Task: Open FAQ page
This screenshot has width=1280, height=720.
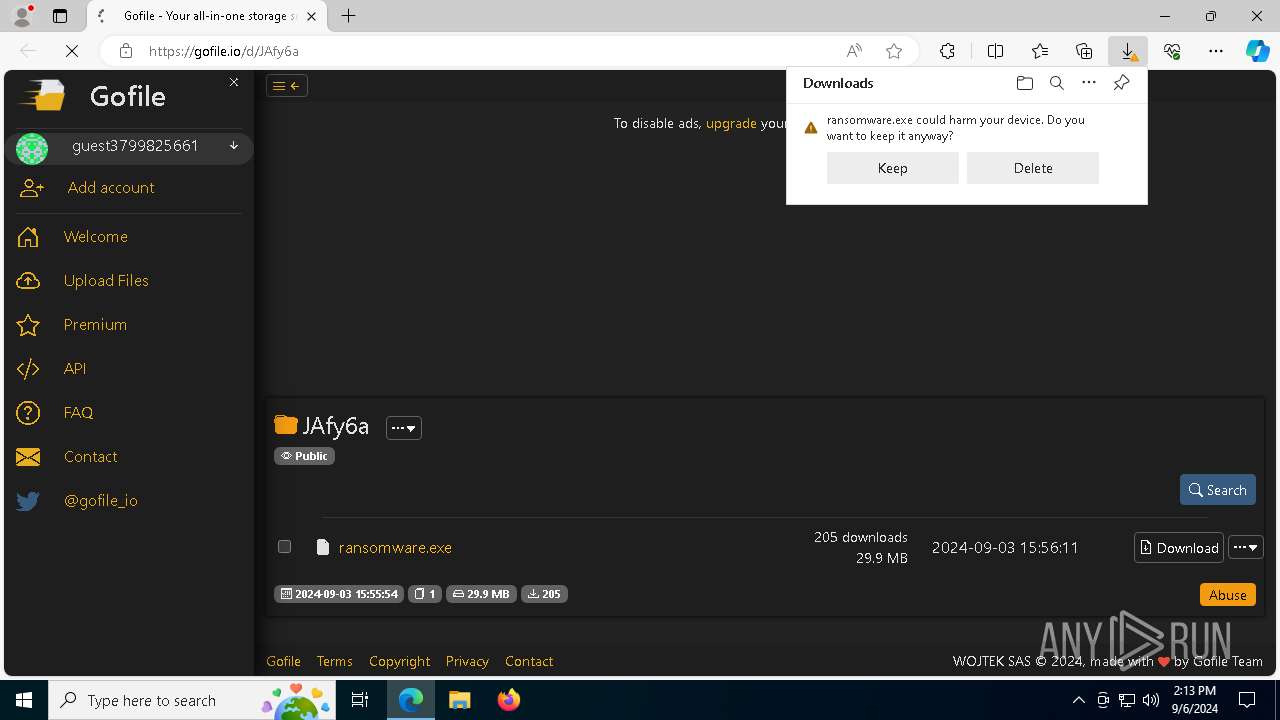Action: (x=78, y=412)
